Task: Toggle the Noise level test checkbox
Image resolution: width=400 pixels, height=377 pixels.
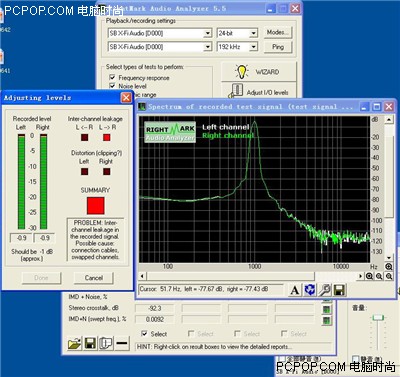Action: (112, 86)
